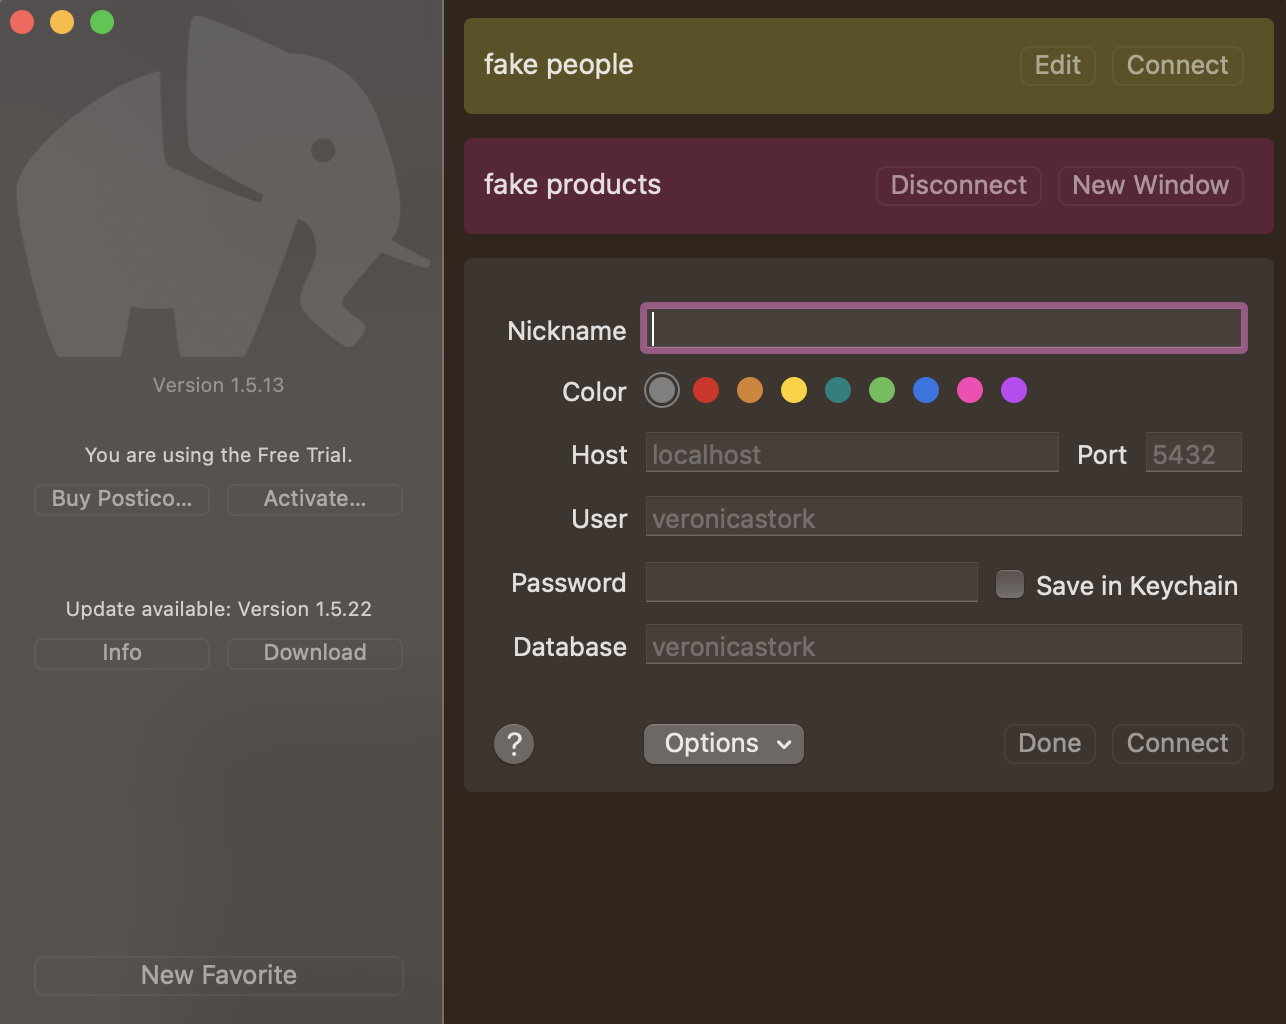Viewport: 1286px width, 1024px height.
Task: Click the User field
Action: [944, 516]
